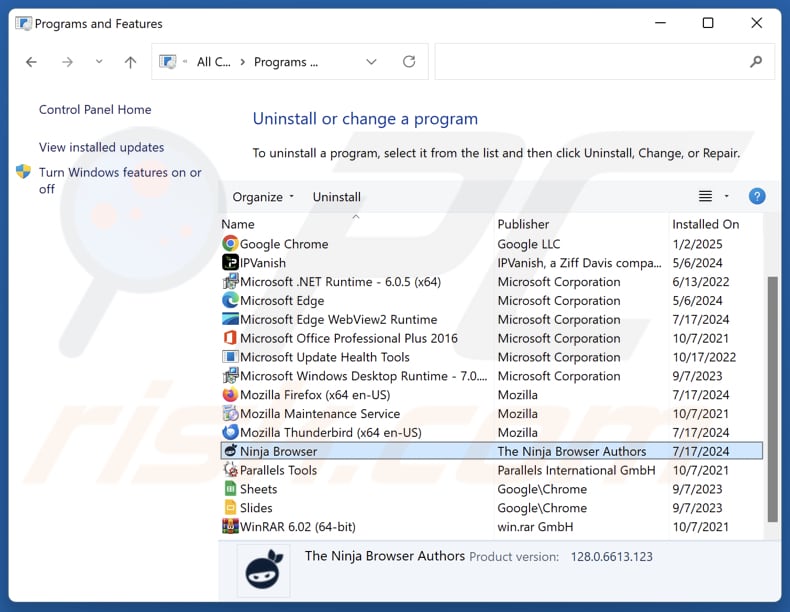790x612 pixels.
Task: Click the Edge WebView2 Runtime icon
Action: pyautogui.click(x=230, y=319)
